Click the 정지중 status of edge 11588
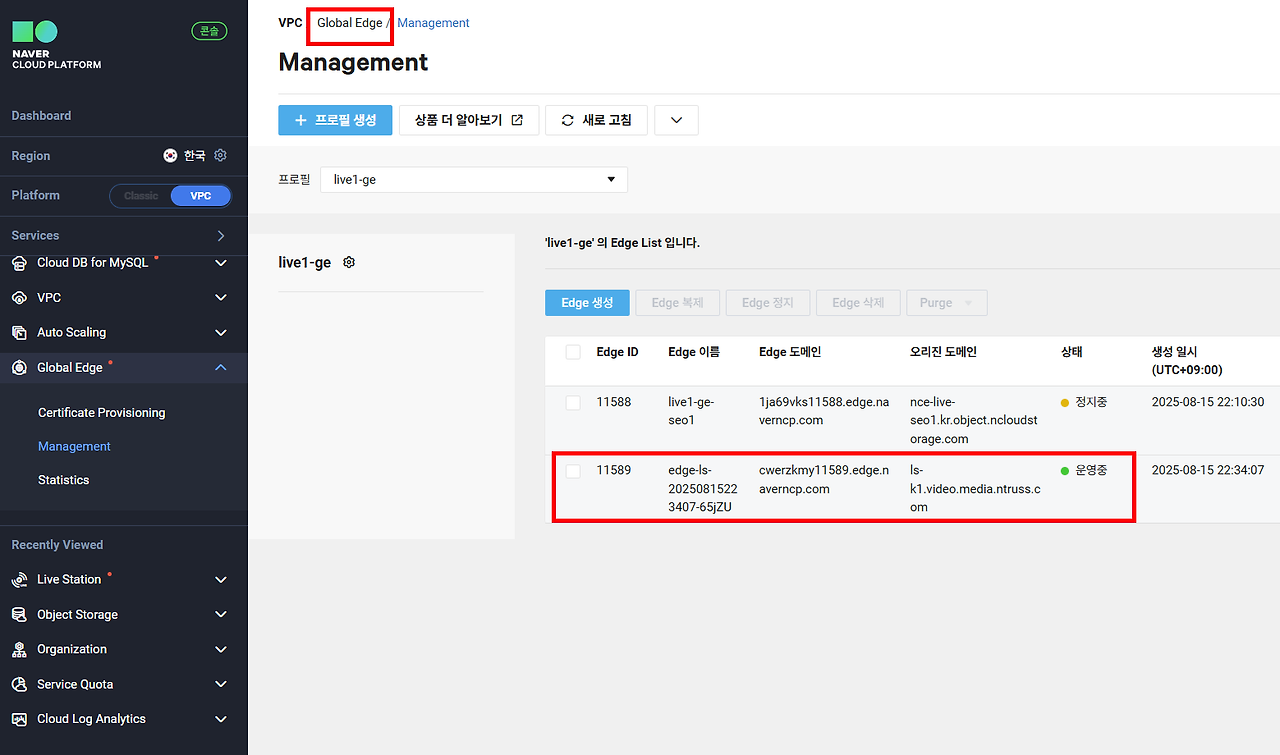Viewport: 1280px width, 755px height. 1084,402
